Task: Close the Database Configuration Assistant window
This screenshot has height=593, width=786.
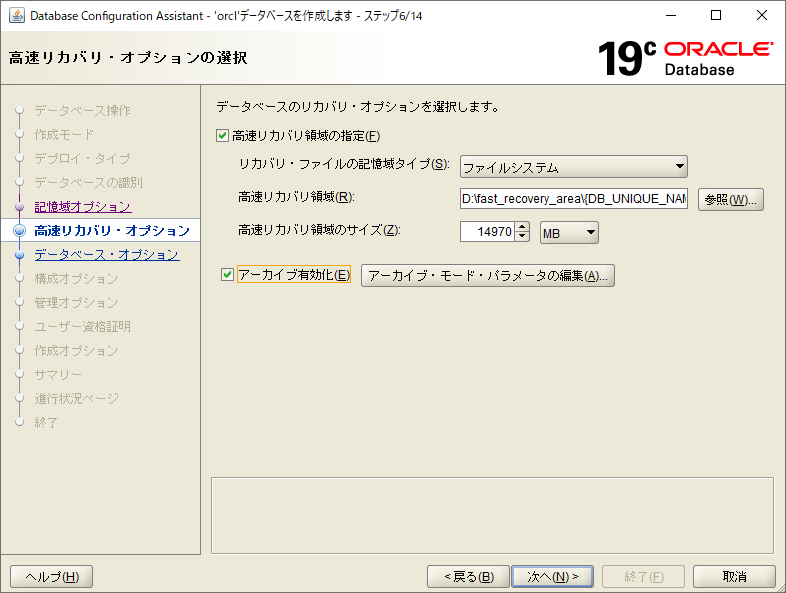Action: click(761, 16)
